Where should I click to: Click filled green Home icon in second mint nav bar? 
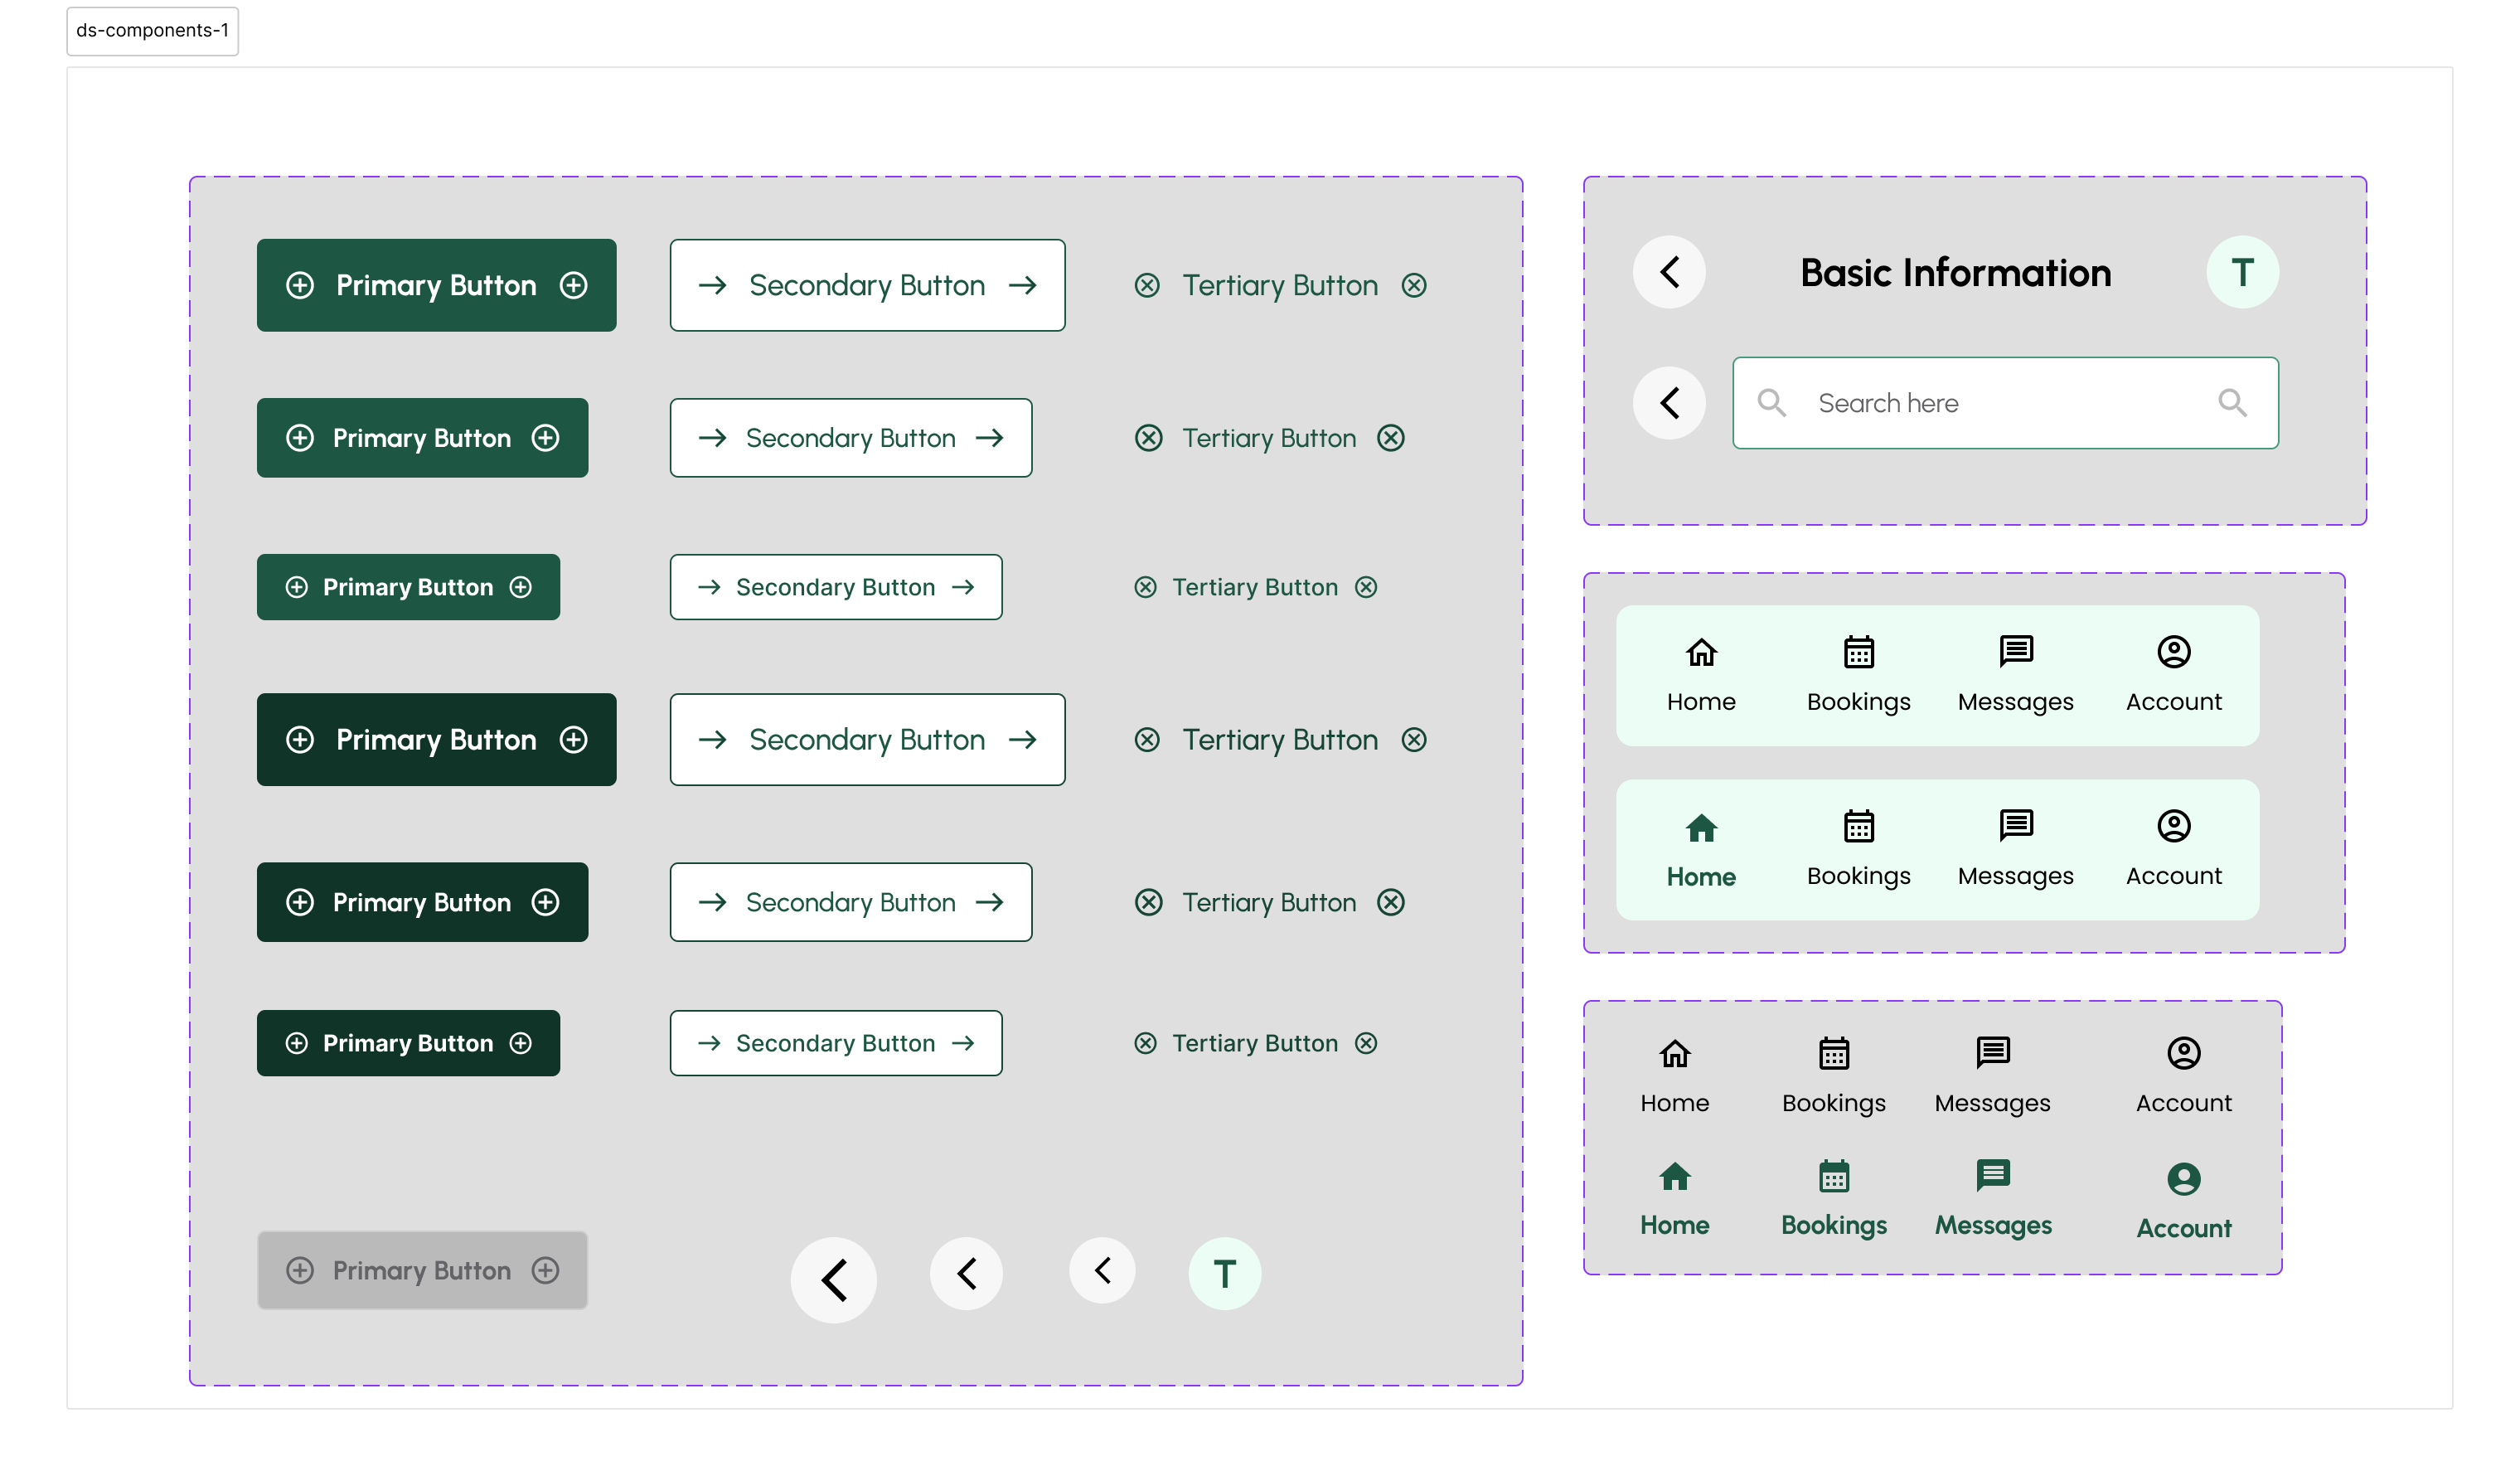(1701, 827)
